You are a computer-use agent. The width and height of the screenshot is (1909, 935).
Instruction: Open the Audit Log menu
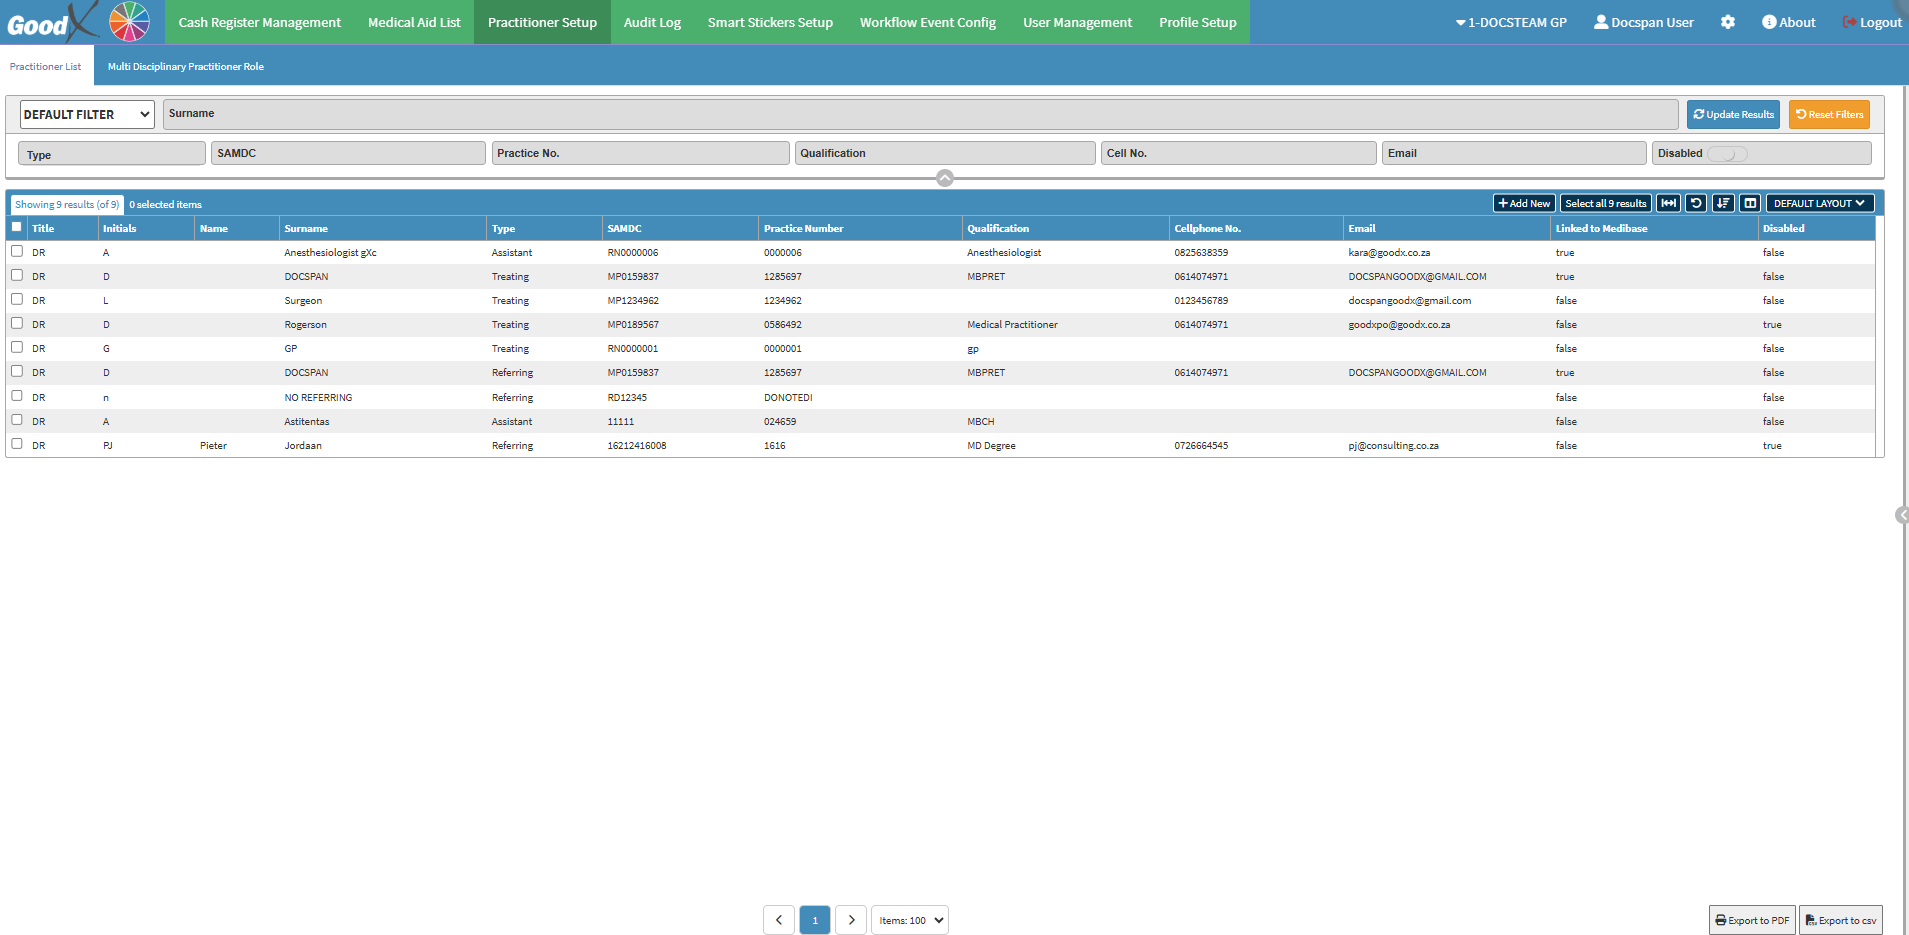(x=652, y=22)
